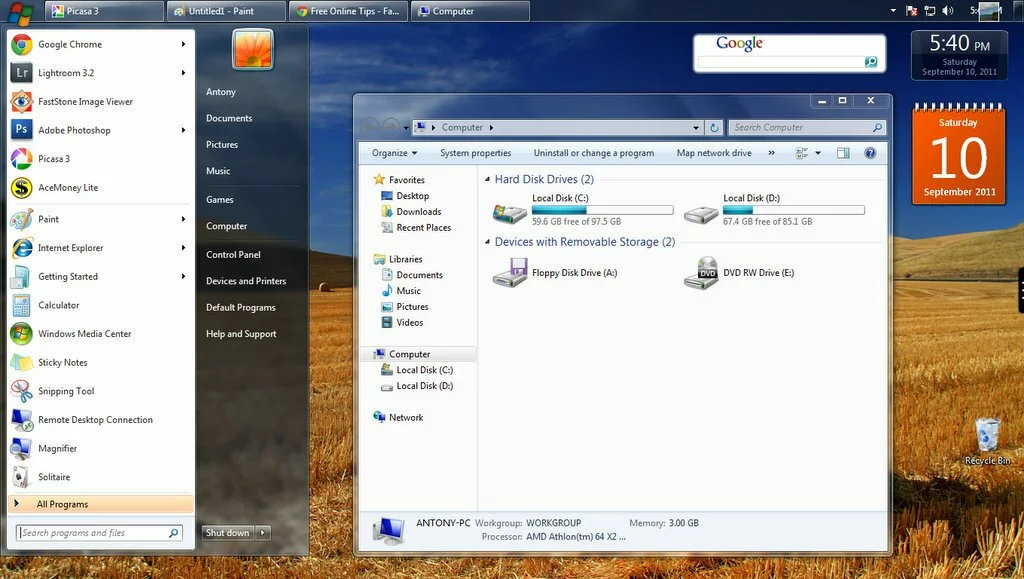Open Getting Started

point(101,277)
